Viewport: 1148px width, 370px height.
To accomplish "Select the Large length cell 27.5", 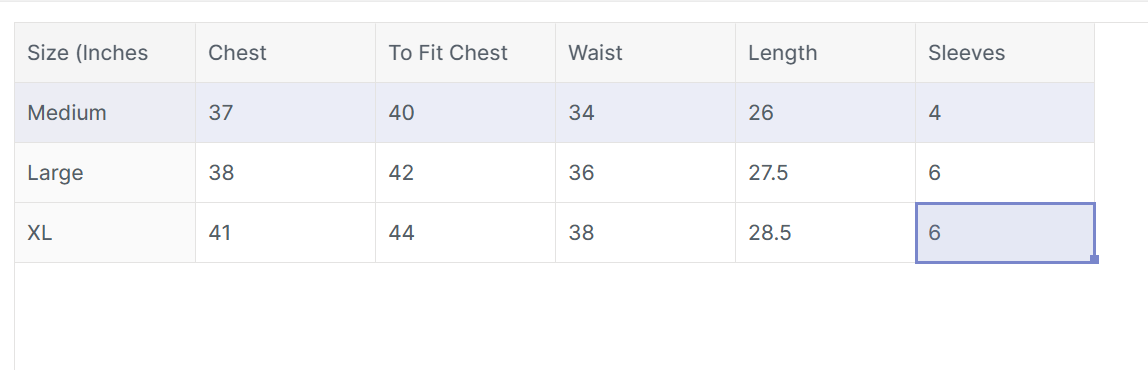I will tap(826, 173).
